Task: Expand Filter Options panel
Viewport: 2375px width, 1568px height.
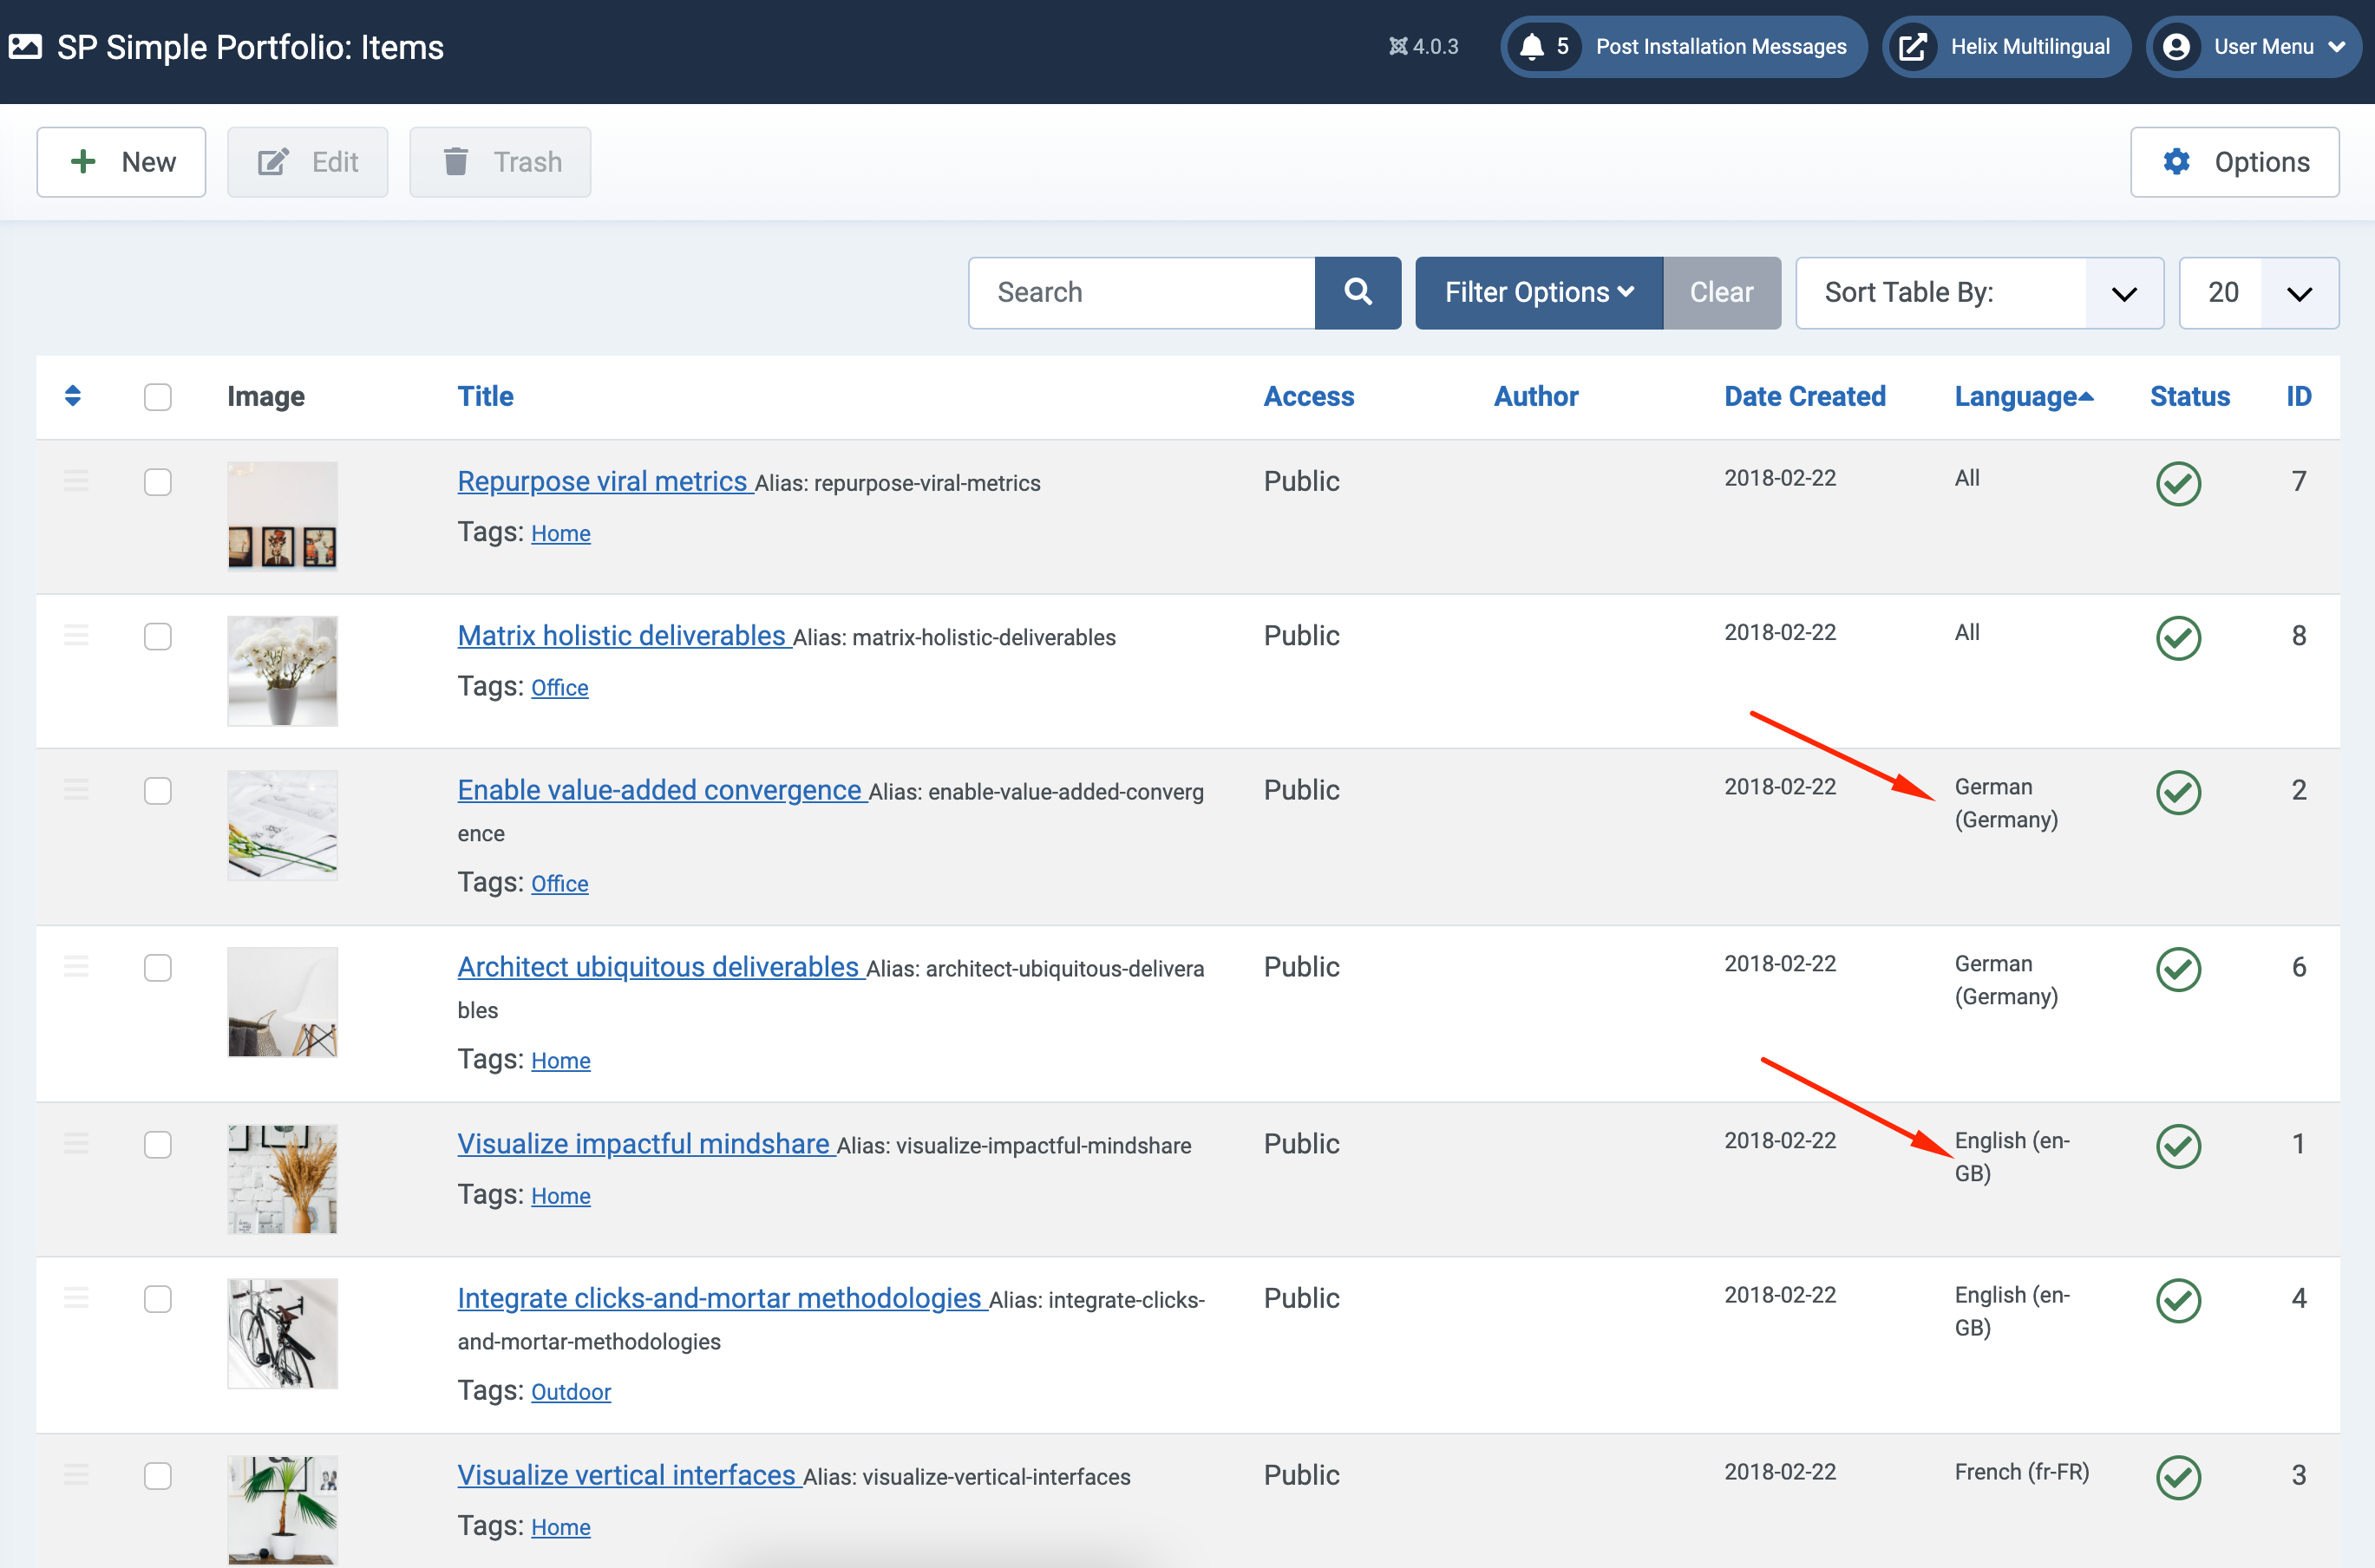Action: click(1538, 293)
